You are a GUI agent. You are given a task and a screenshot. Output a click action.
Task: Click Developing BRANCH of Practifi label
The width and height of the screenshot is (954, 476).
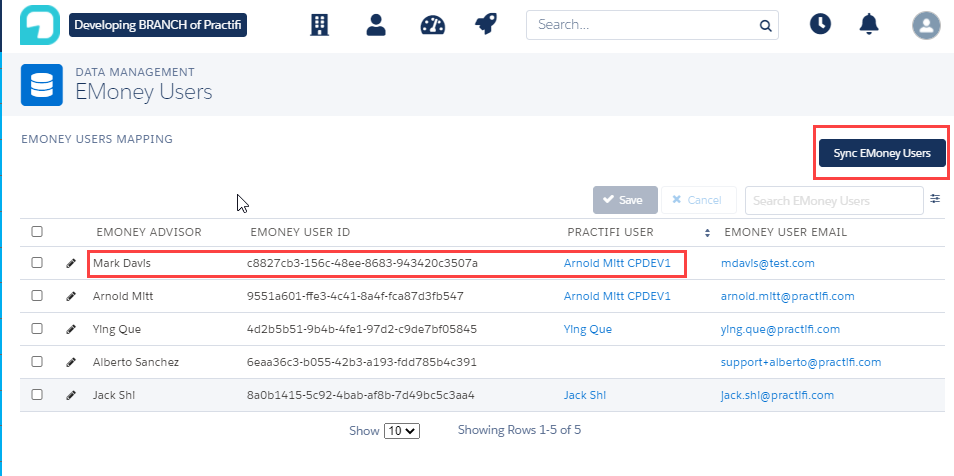coord(158,25)
